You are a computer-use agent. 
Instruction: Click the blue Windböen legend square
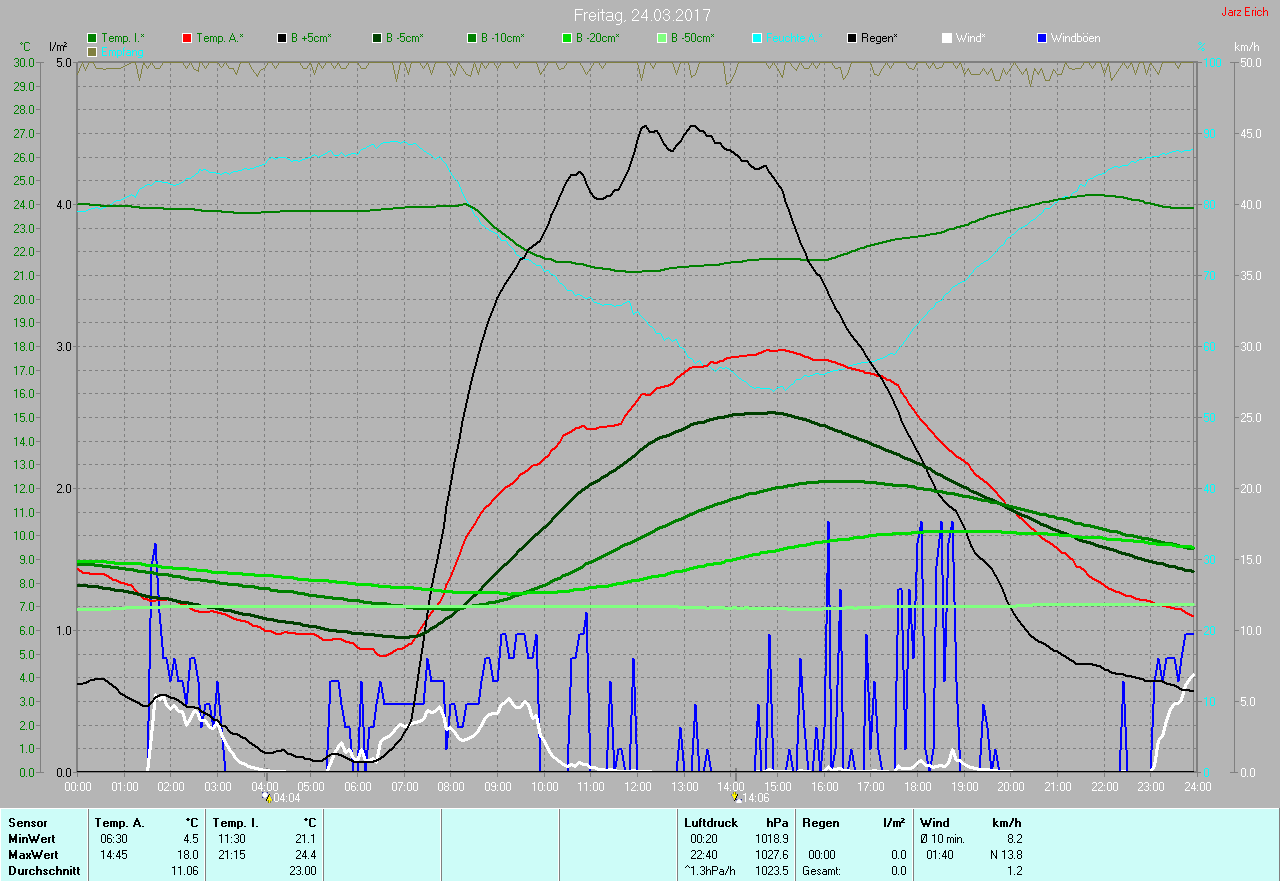tap(1041, 38)
